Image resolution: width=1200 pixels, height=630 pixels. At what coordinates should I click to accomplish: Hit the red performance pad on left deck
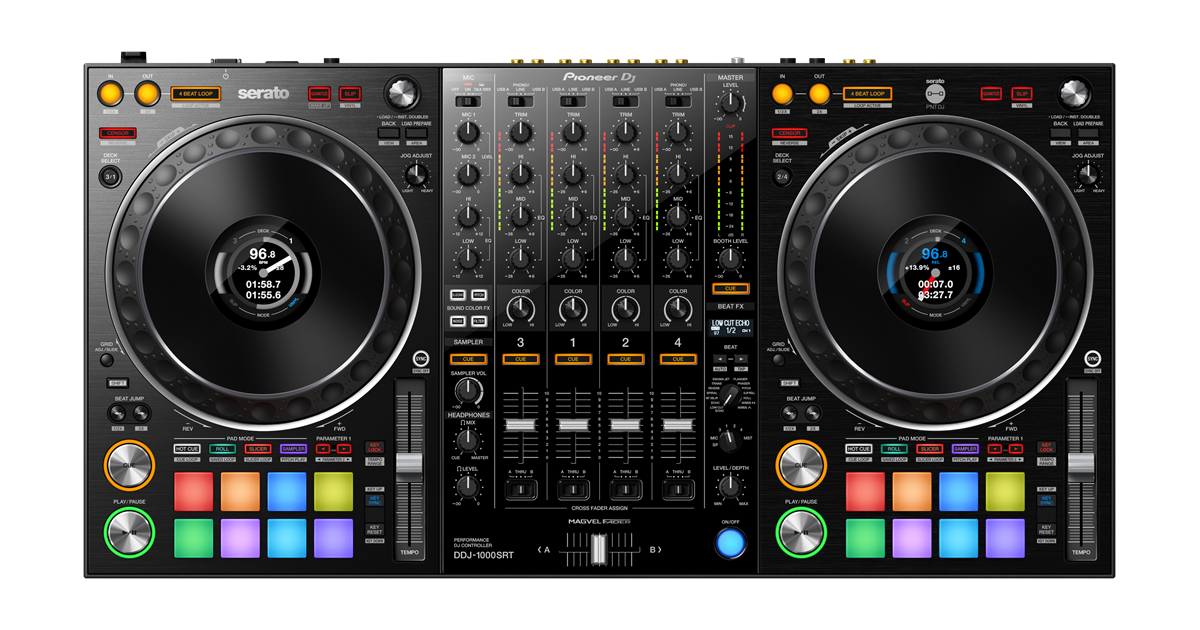tap(193, 491)
